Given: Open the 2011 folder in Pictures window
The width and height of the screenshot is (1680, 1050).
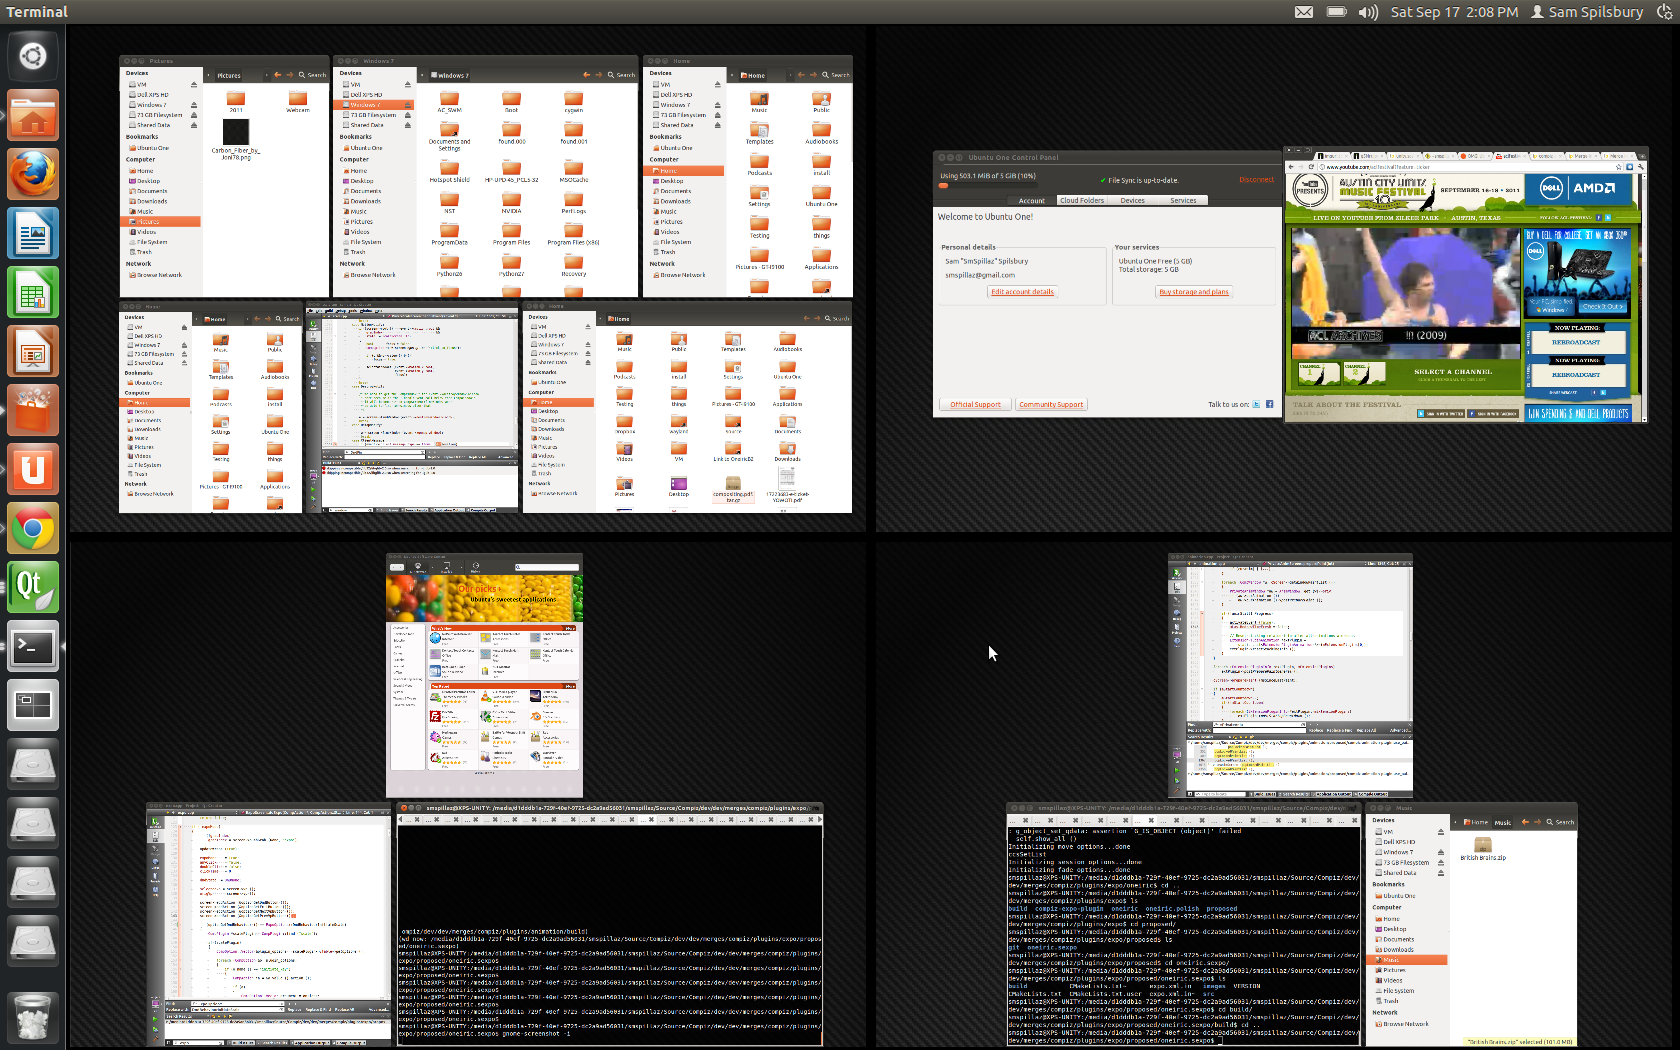Looking at the screenshot, I should tap(236, 102).
